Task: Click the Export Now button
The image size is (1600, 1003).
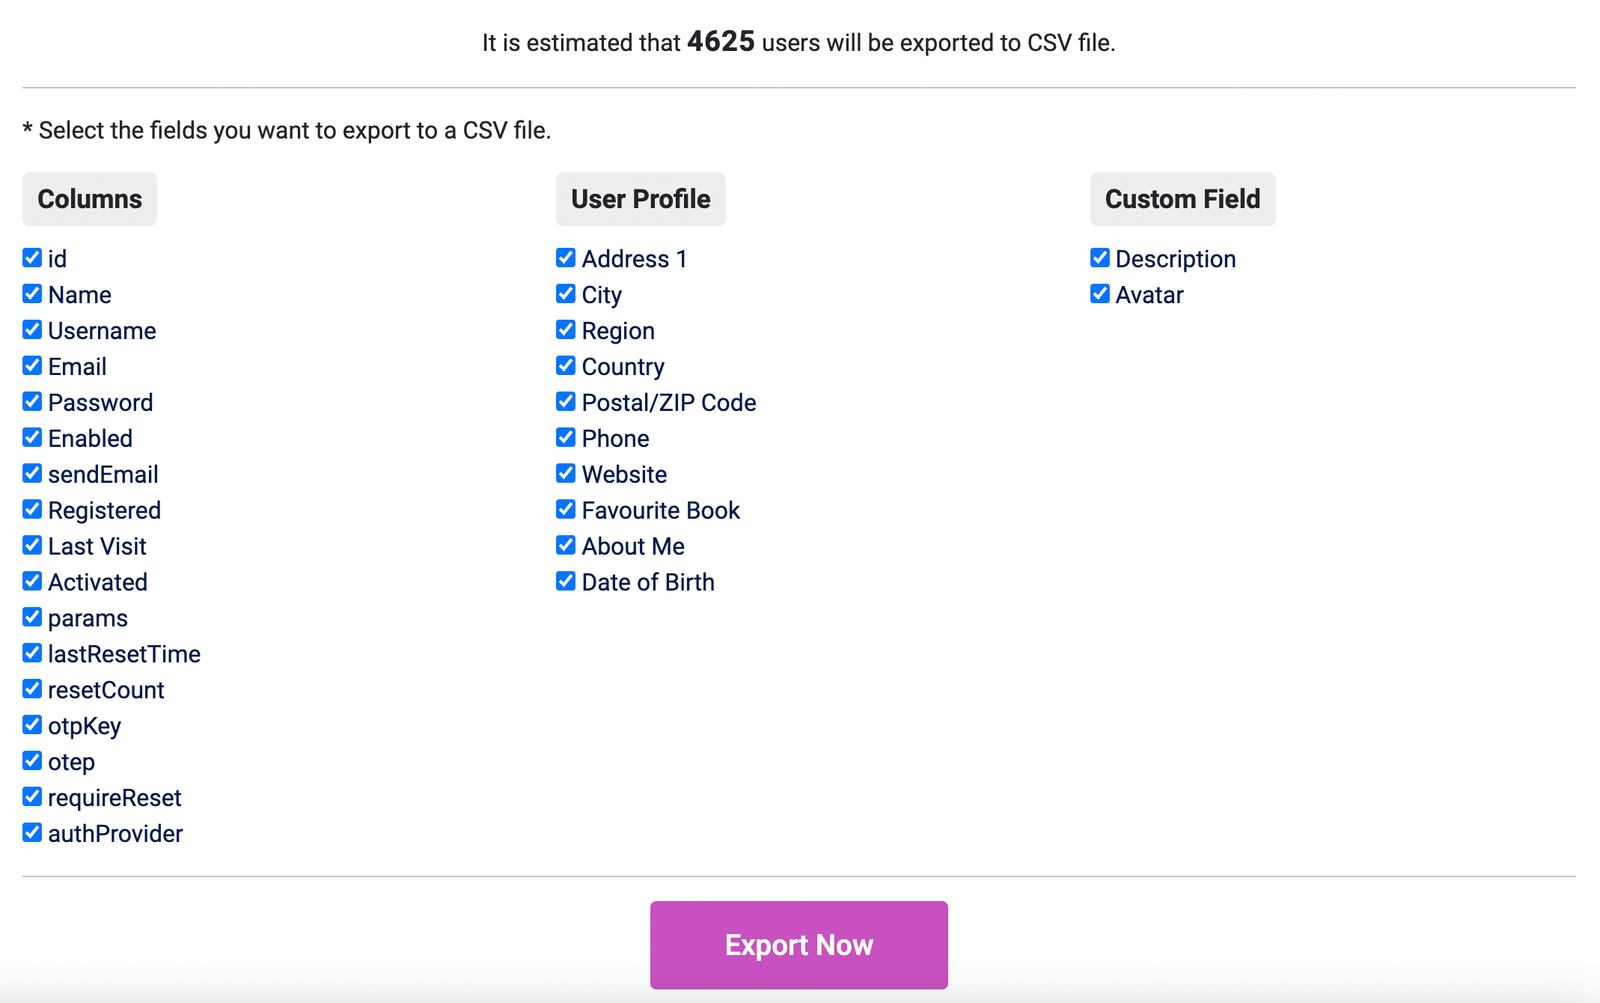Action: coord(798,944)
